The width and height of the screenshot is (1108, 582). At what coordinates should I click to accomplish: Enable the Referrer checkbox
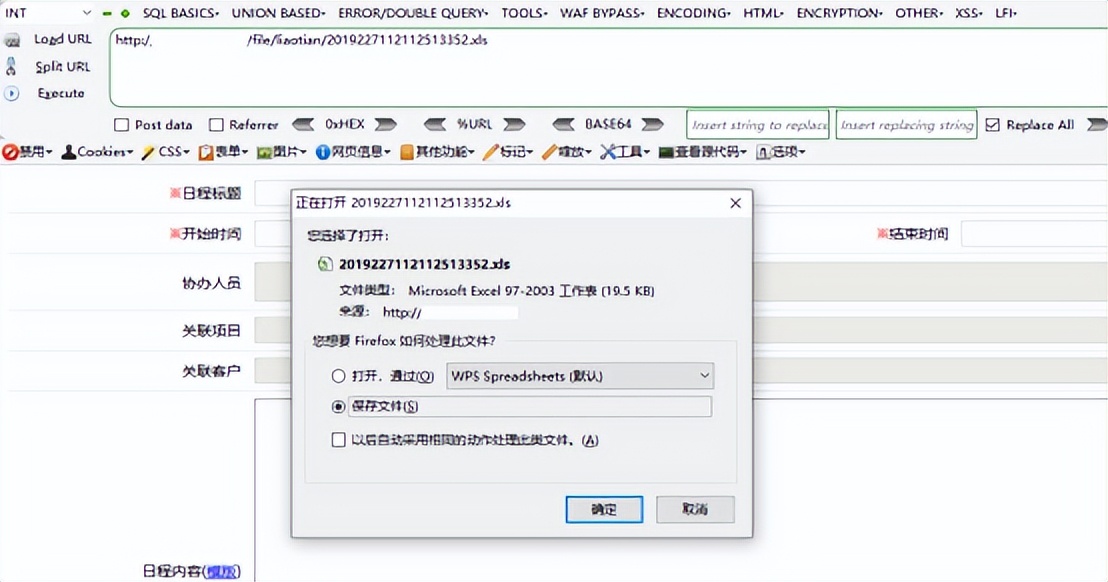(216, 125)
